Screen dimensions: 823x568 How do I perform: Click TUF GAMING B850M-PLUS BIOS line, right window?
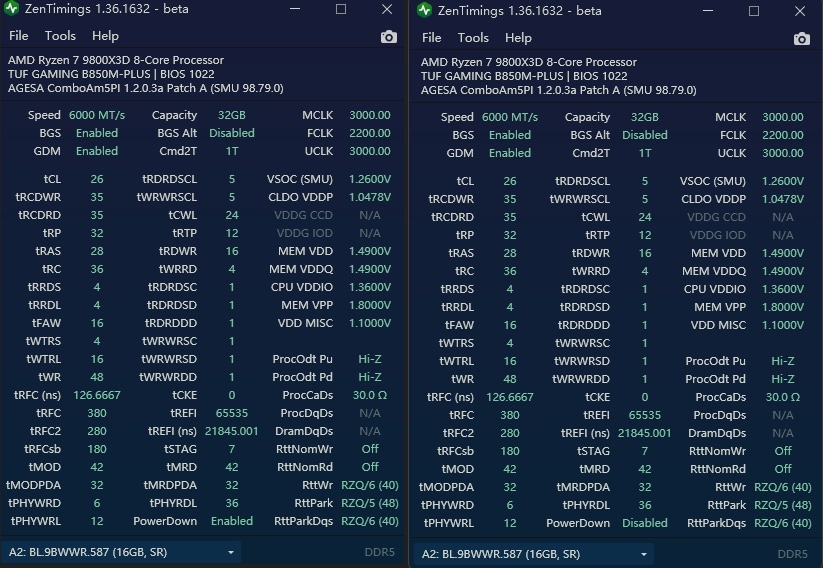pos(524,76)
